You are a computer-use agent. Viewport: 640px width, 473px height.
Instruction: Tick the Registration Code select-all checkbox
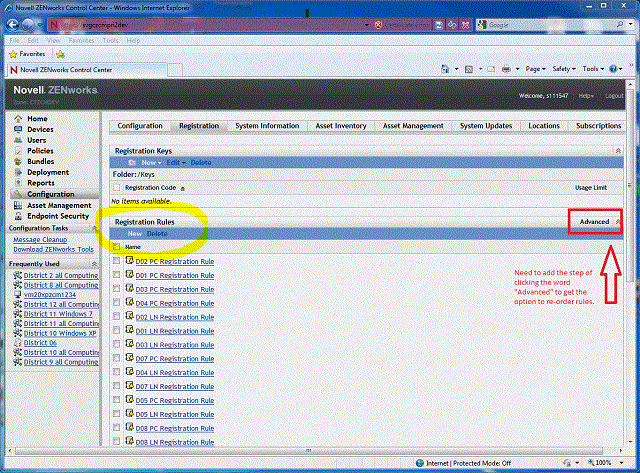[x=117, y=188]
